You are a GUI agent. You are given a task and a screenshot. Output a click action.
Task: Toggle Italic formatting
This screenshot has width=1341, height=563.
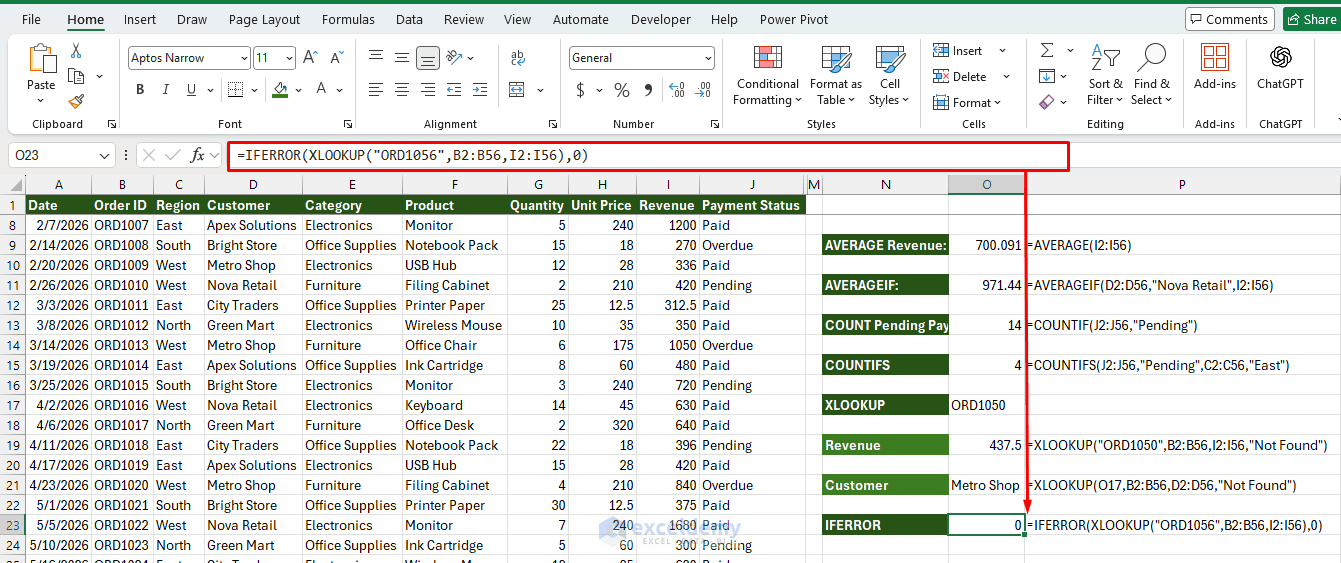(x=167, y=90)
